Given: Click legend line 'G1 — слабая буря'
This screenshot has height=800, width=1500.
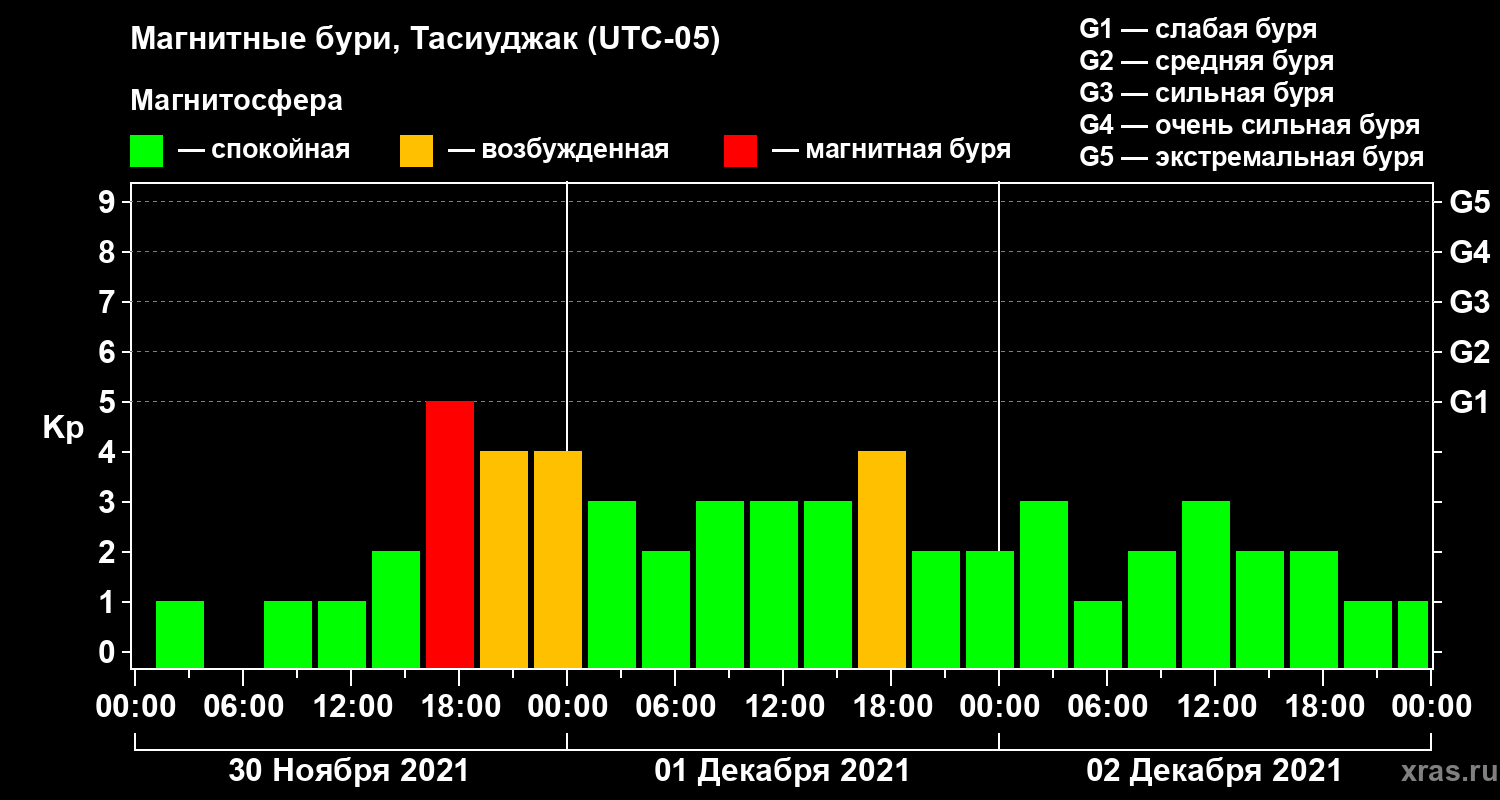Looking at the screenshot, I should 1198,28.
